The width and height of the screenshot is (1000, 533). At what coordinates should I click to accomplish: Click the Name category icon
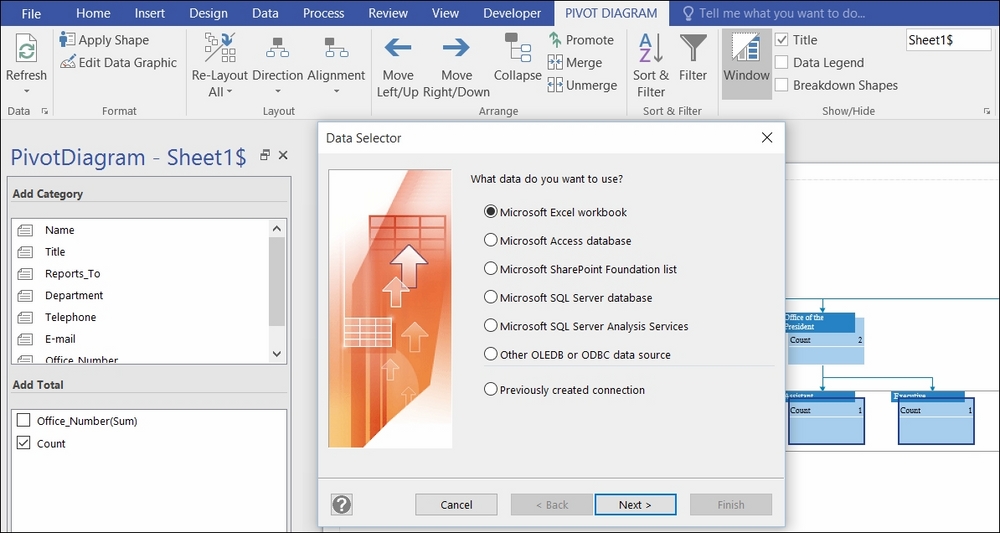(x=25, y=230)
